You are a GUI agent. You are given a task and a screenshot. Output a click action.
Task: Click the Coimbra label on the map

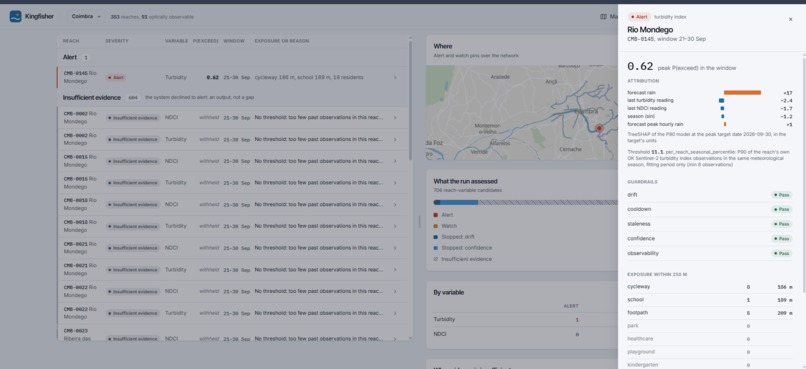[586, 111]
